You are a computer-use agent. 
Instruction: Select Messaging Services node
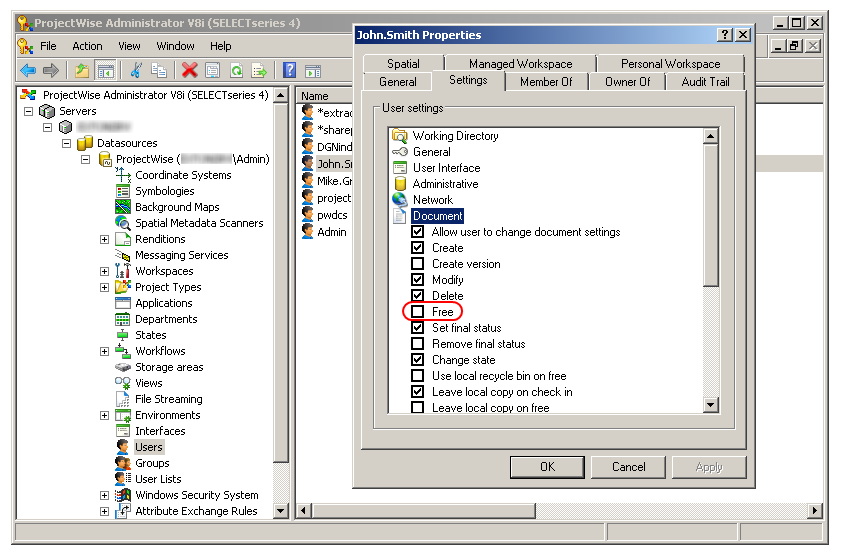(x=182, y=255)
